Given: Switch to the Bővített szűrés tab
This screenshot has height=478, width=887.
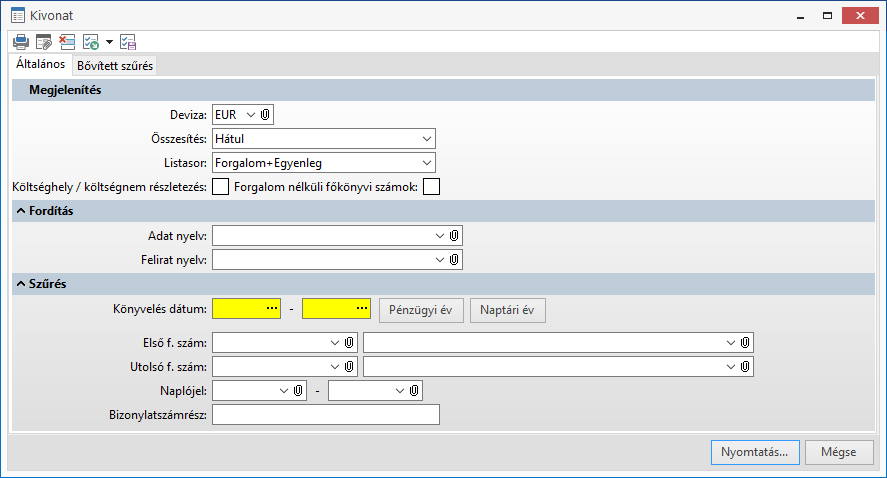Looking at the screenshot, I should [115, 65].
